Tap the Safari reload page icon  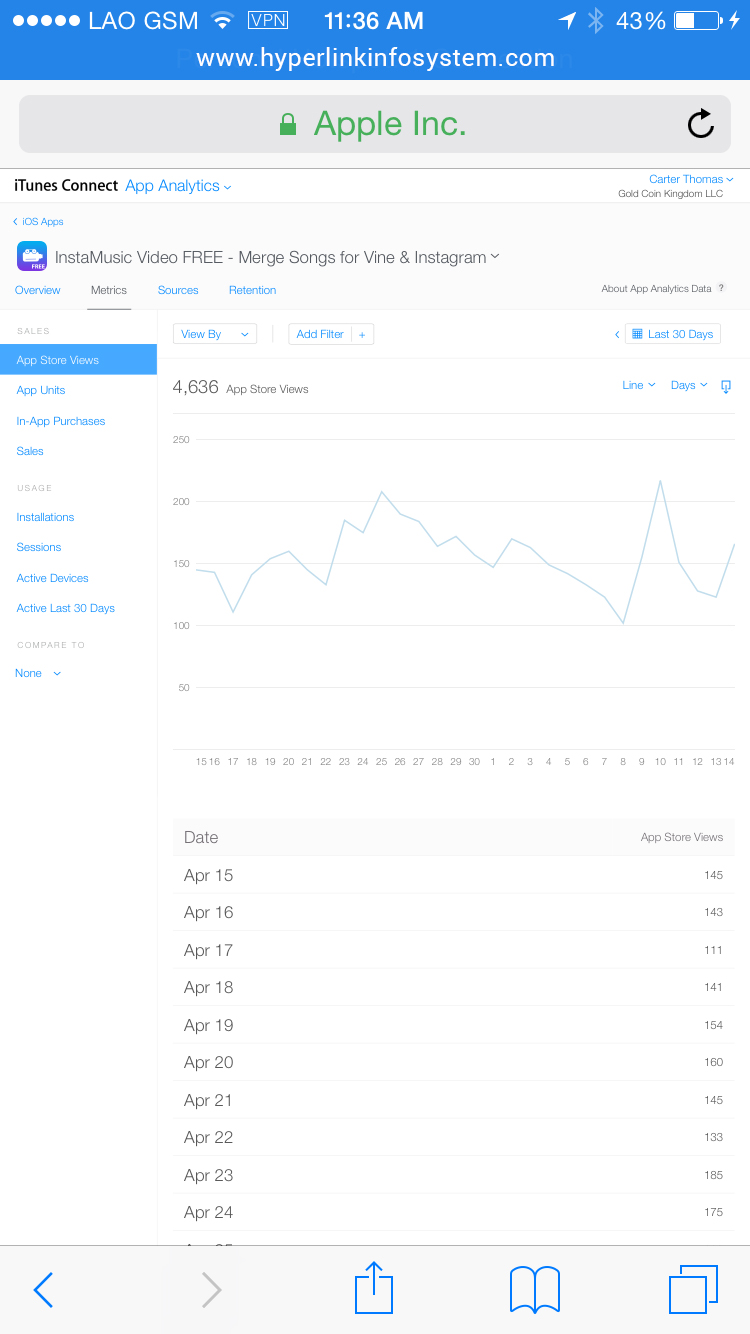(x=701, y=123)
